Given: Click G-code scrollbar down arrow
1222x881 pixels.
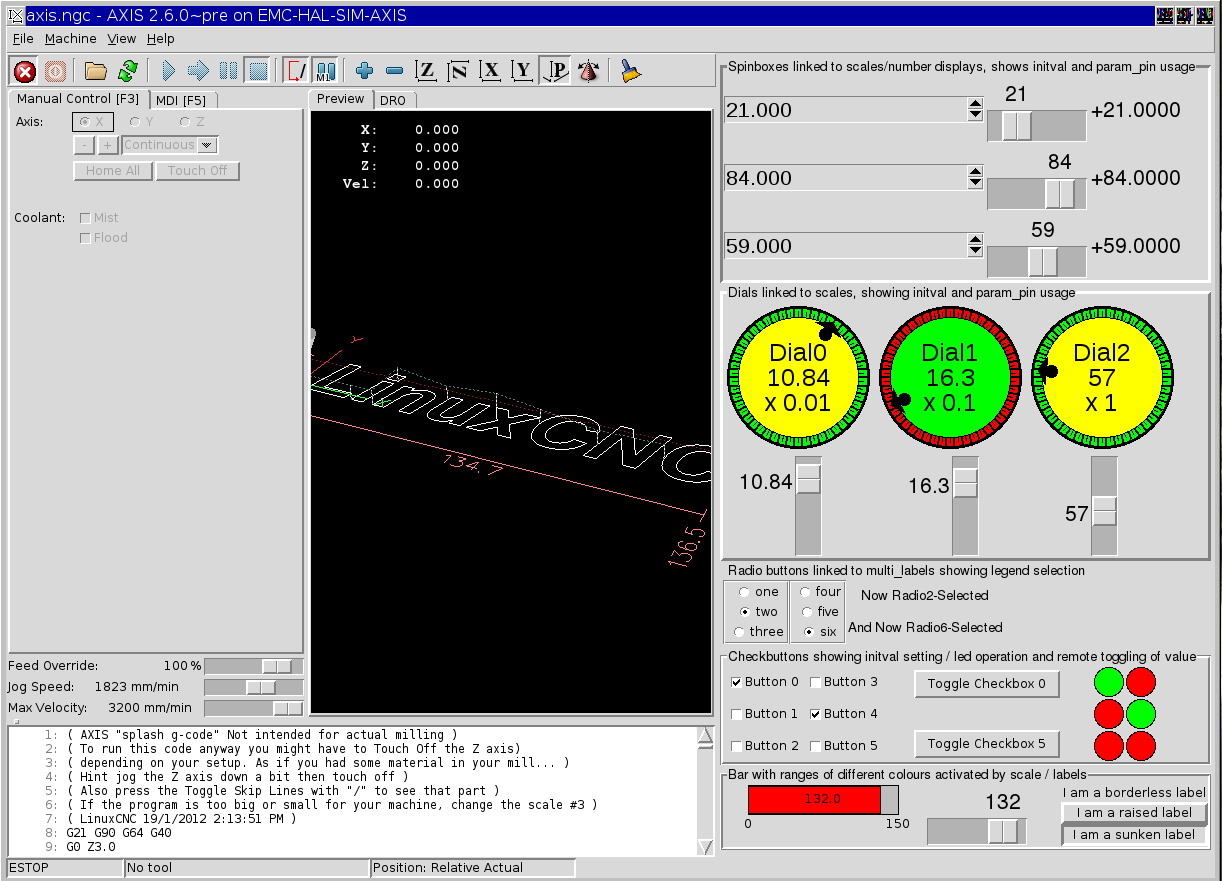Looking at the screenshot, I should point(705,847).
